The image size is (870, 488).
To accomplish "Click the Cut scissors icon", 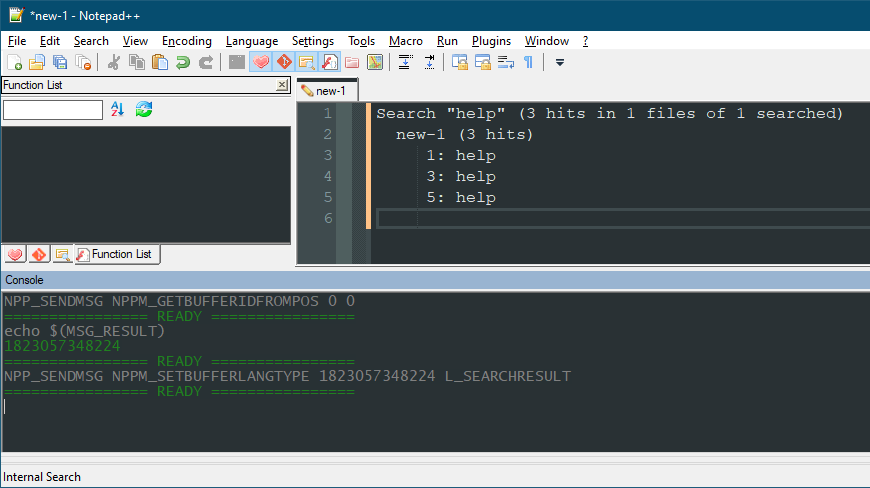I will pyautogui.click(x=114, y=62).
